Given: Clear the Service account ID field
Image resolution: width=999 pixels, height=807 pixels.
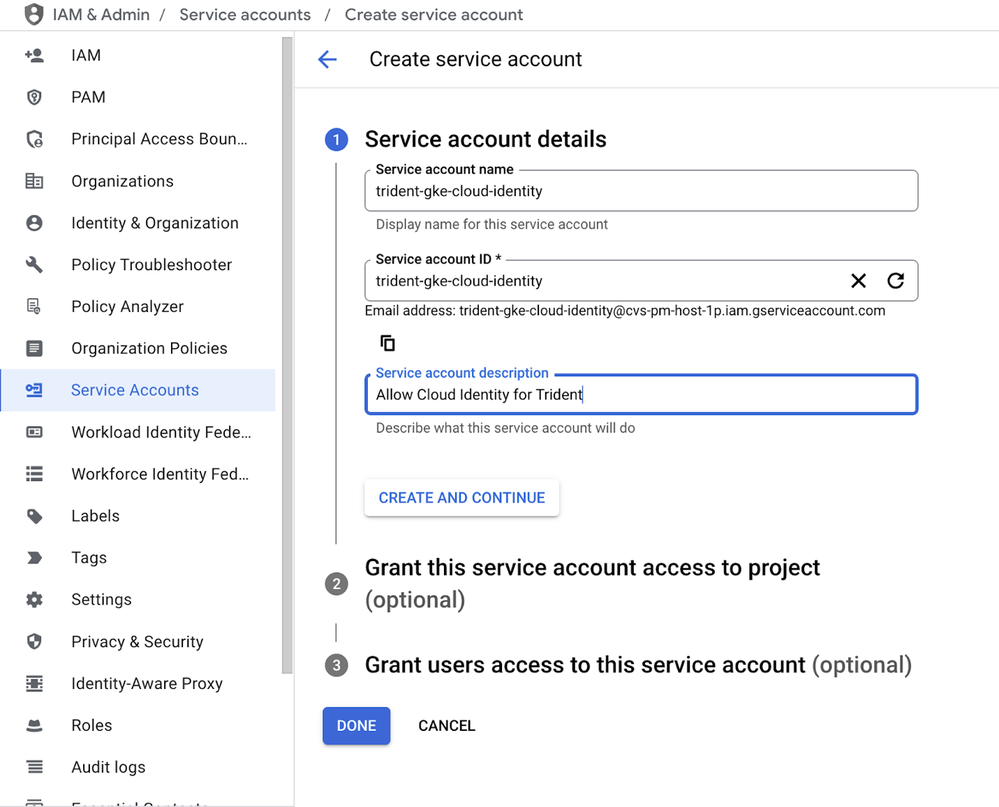Looking at the screenshot, I should [858, 281].
